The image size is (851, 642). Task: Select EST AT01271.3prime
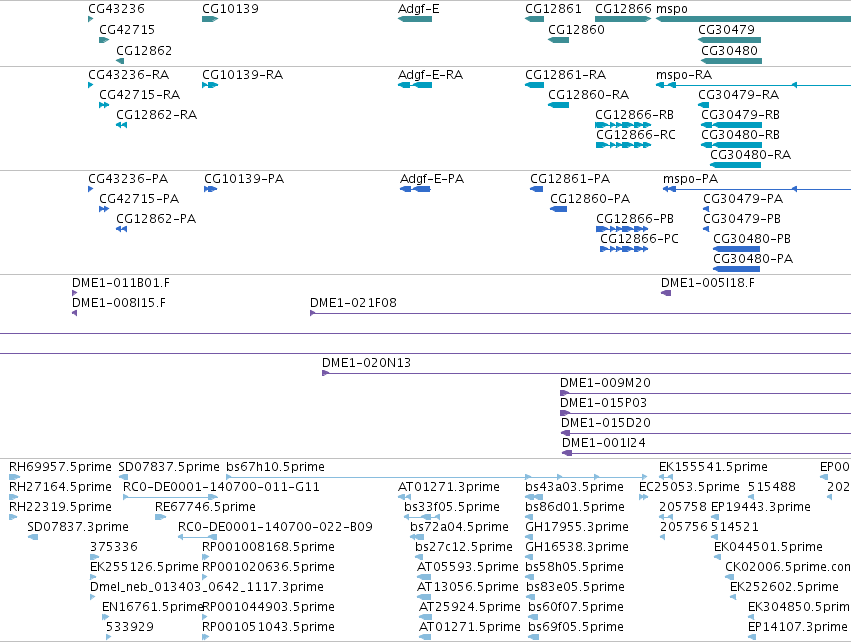[404, 497]
